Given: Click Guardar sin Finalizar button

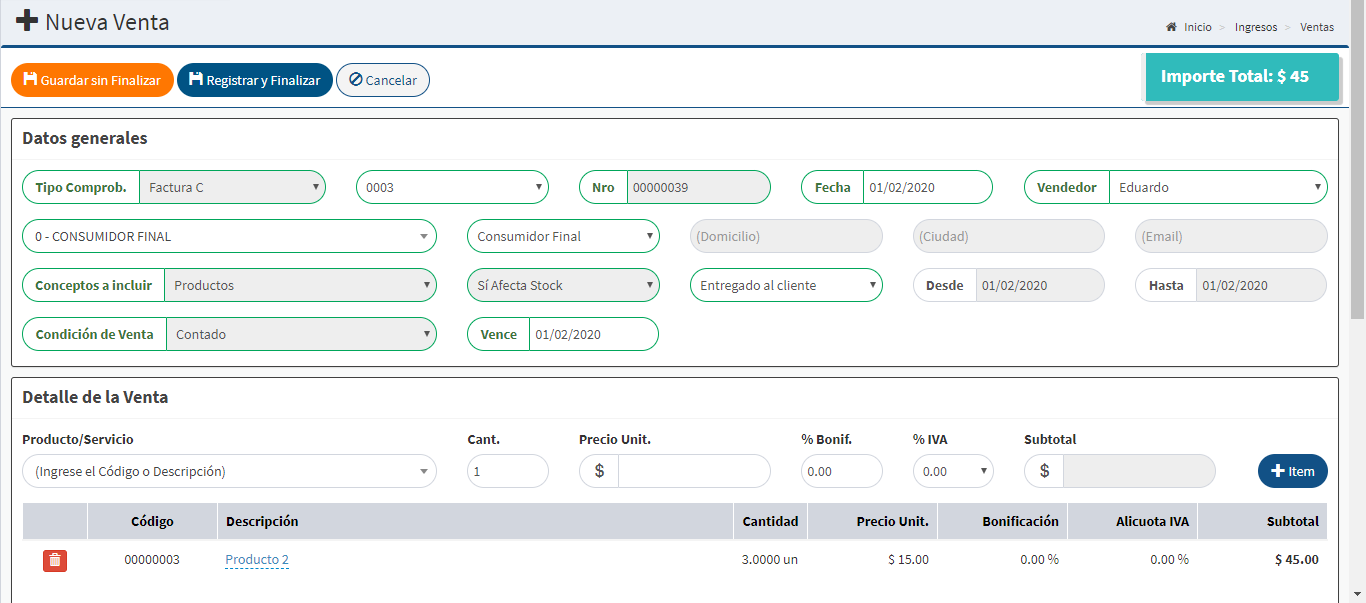Looking at the screenshot, I should [x=92, y=80].
